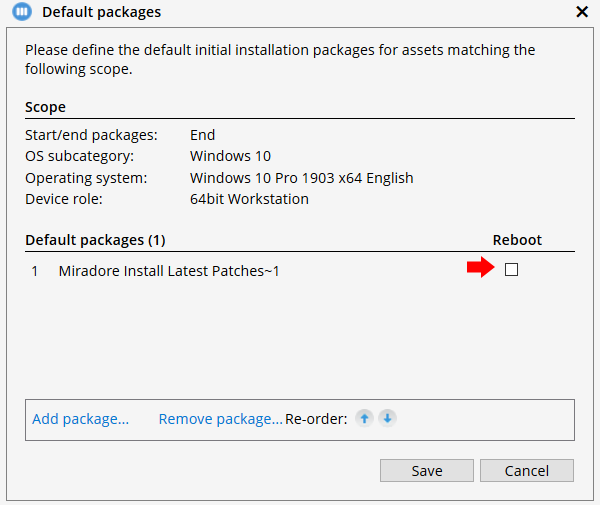Move package up with the up arrow
The width and height of the screenshot is (600, 505).
[364, 418]
